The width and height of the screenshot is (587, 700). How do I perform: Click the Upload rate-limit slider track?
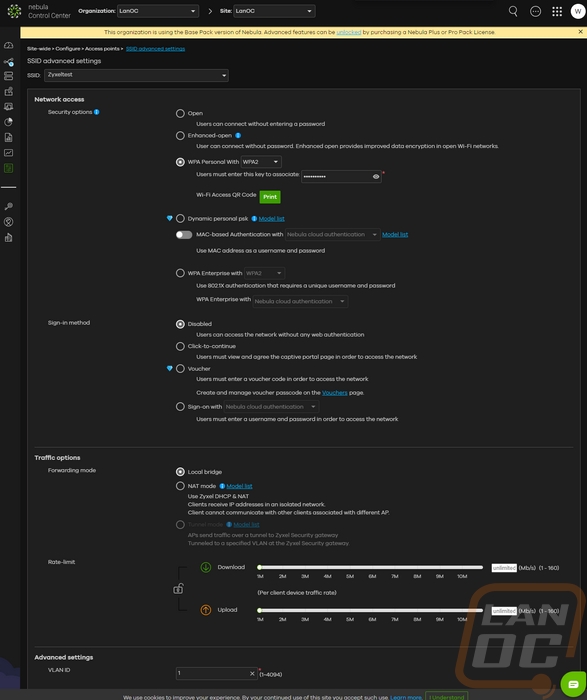370,610
